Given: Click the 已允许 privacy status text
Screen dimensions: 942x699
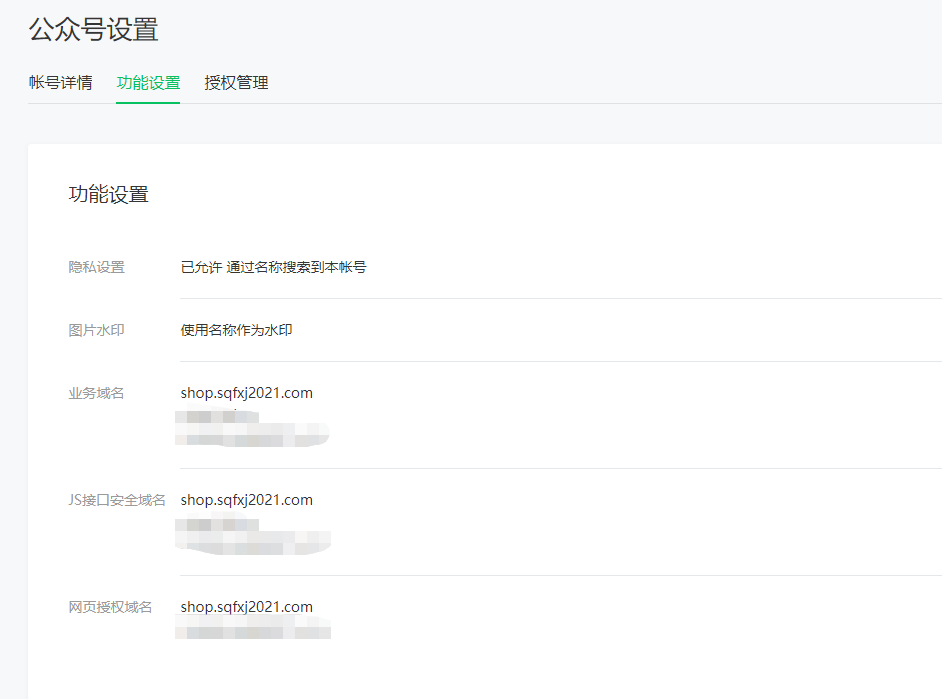Looking at the screenshot, I should 201,267.
